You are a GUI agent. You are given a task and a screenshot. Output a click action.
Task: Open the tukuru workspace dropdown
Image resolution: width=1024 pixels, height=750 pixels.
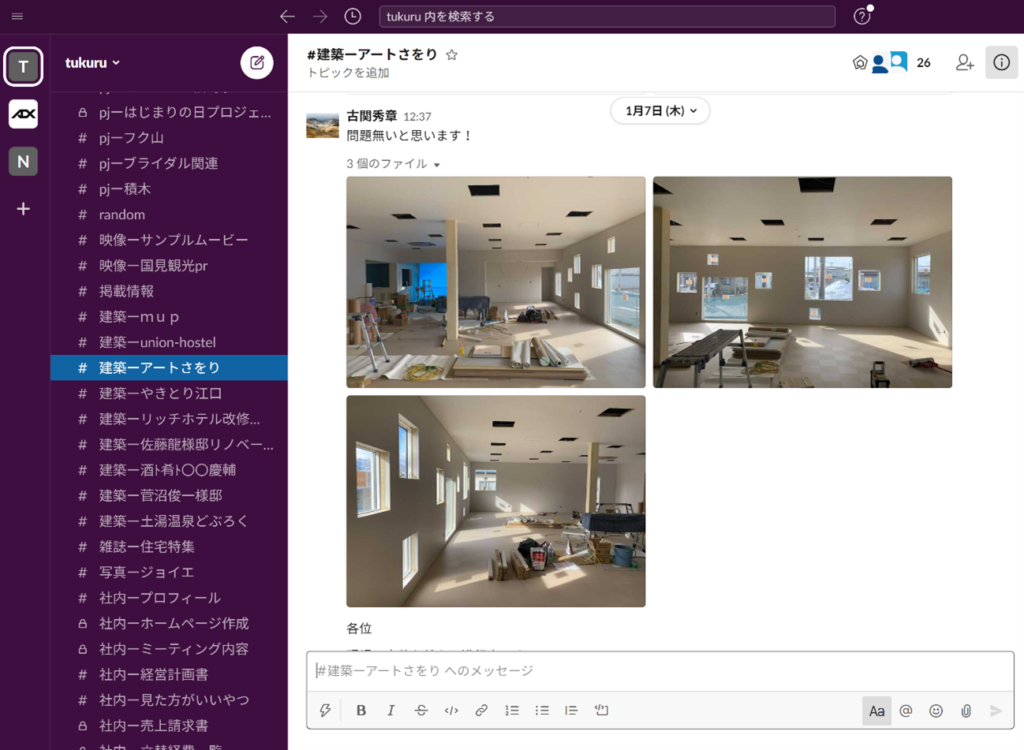[x=90, y=62]
